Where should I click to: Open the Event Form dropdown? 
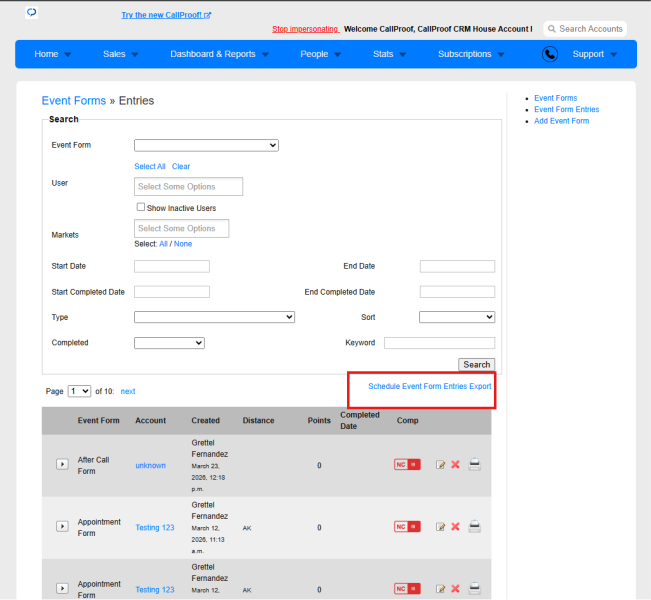point(206,145)
